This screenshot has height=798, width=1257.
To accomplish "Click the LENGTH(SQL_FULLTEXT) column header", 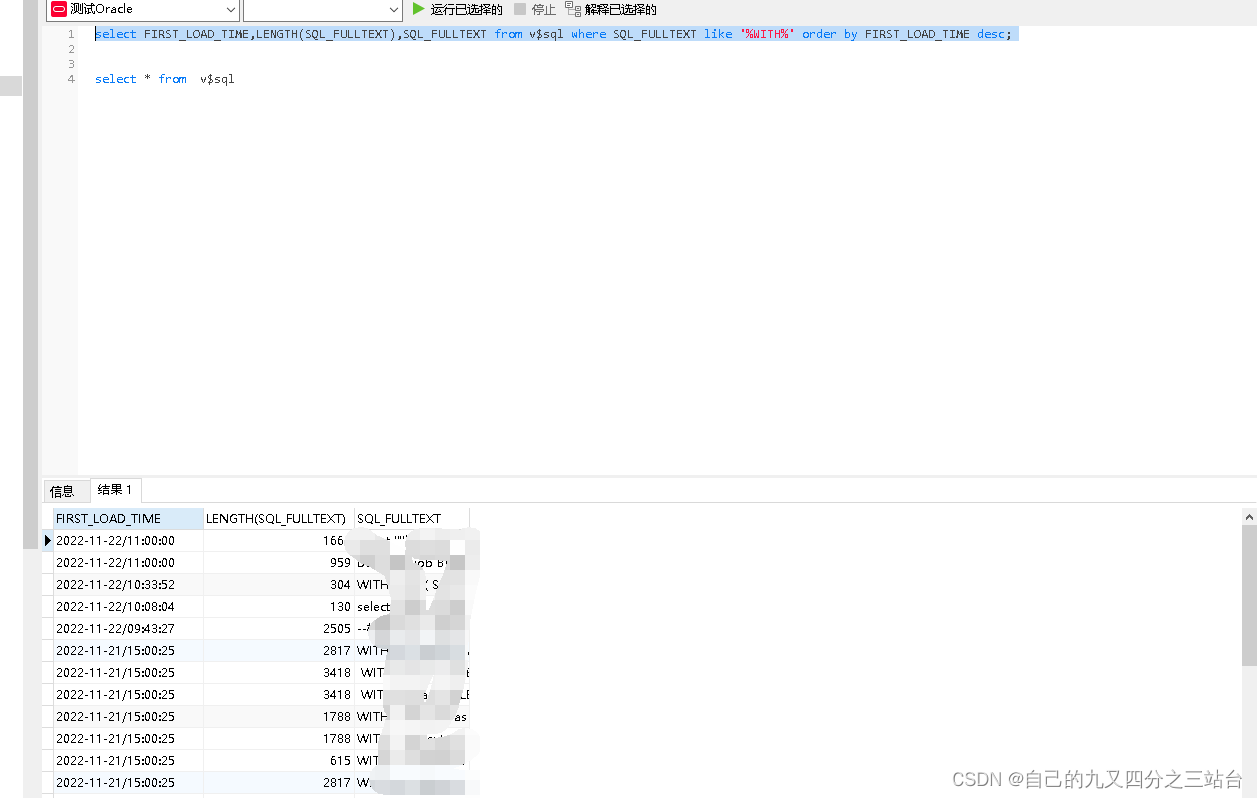I will coord(277,519).
